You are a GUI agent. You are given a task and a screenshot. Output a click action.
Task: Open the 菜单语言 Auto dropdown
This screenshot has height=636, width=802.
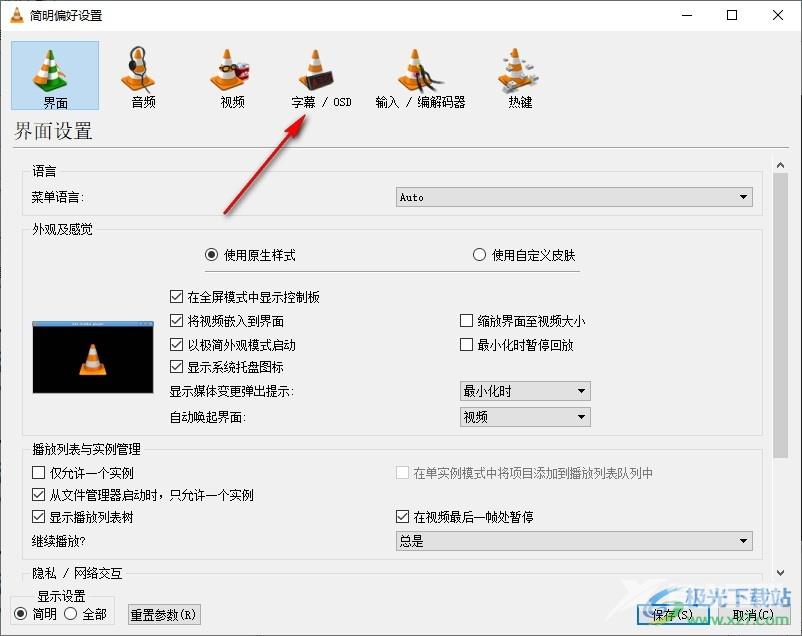574,197
